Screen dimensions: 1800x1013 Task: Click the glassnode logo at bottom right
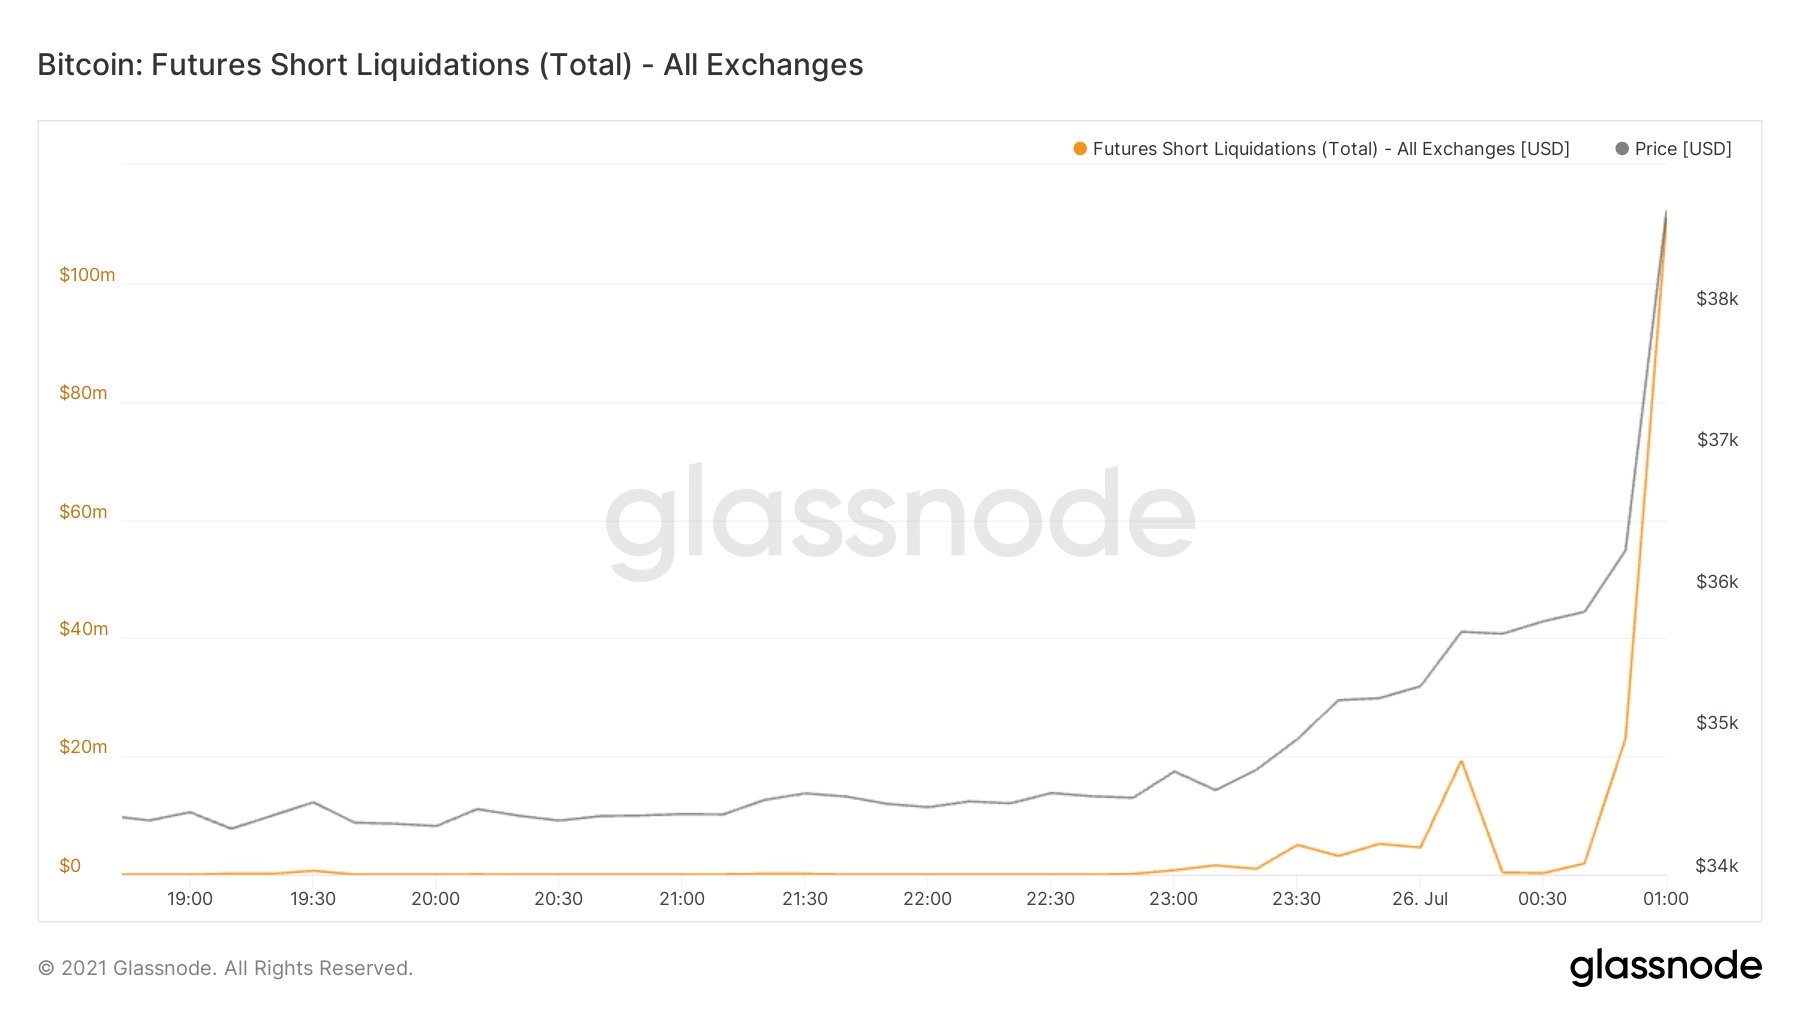[1665, 967]
